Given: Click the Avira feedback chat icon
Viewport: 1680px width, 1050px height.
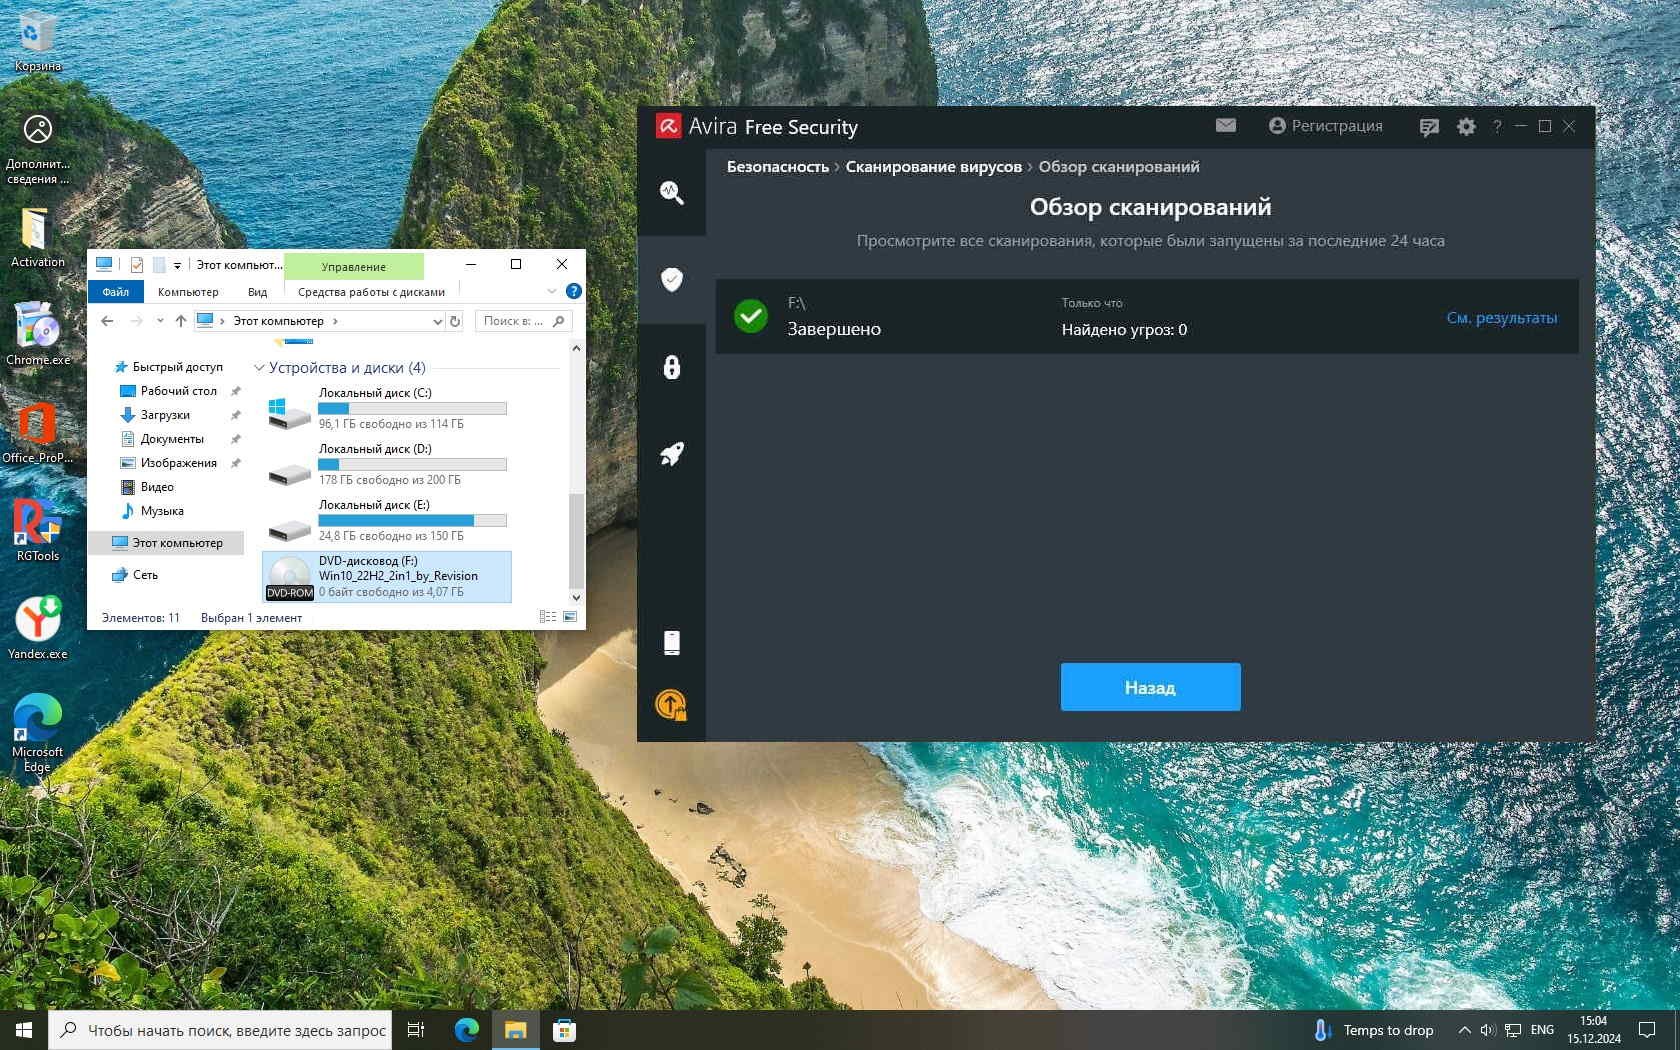Looking at the screenshot, I should (x=1429, y=127).
